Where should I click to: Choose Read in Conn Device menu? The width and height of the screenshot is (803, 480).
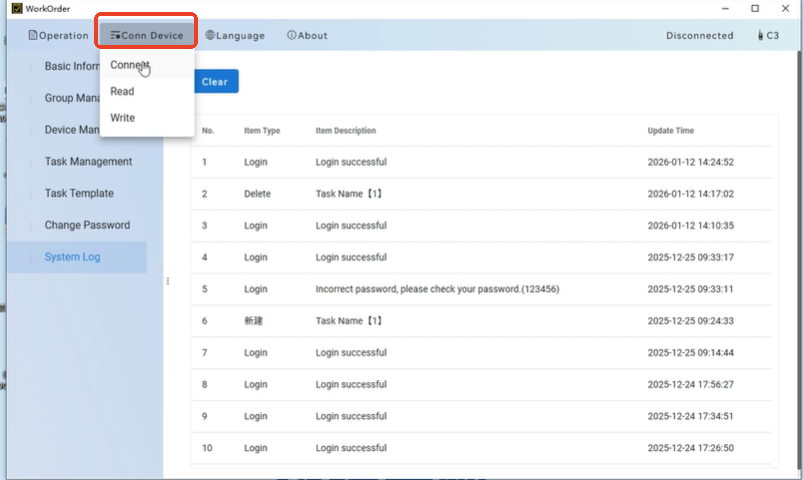(122, 91)
